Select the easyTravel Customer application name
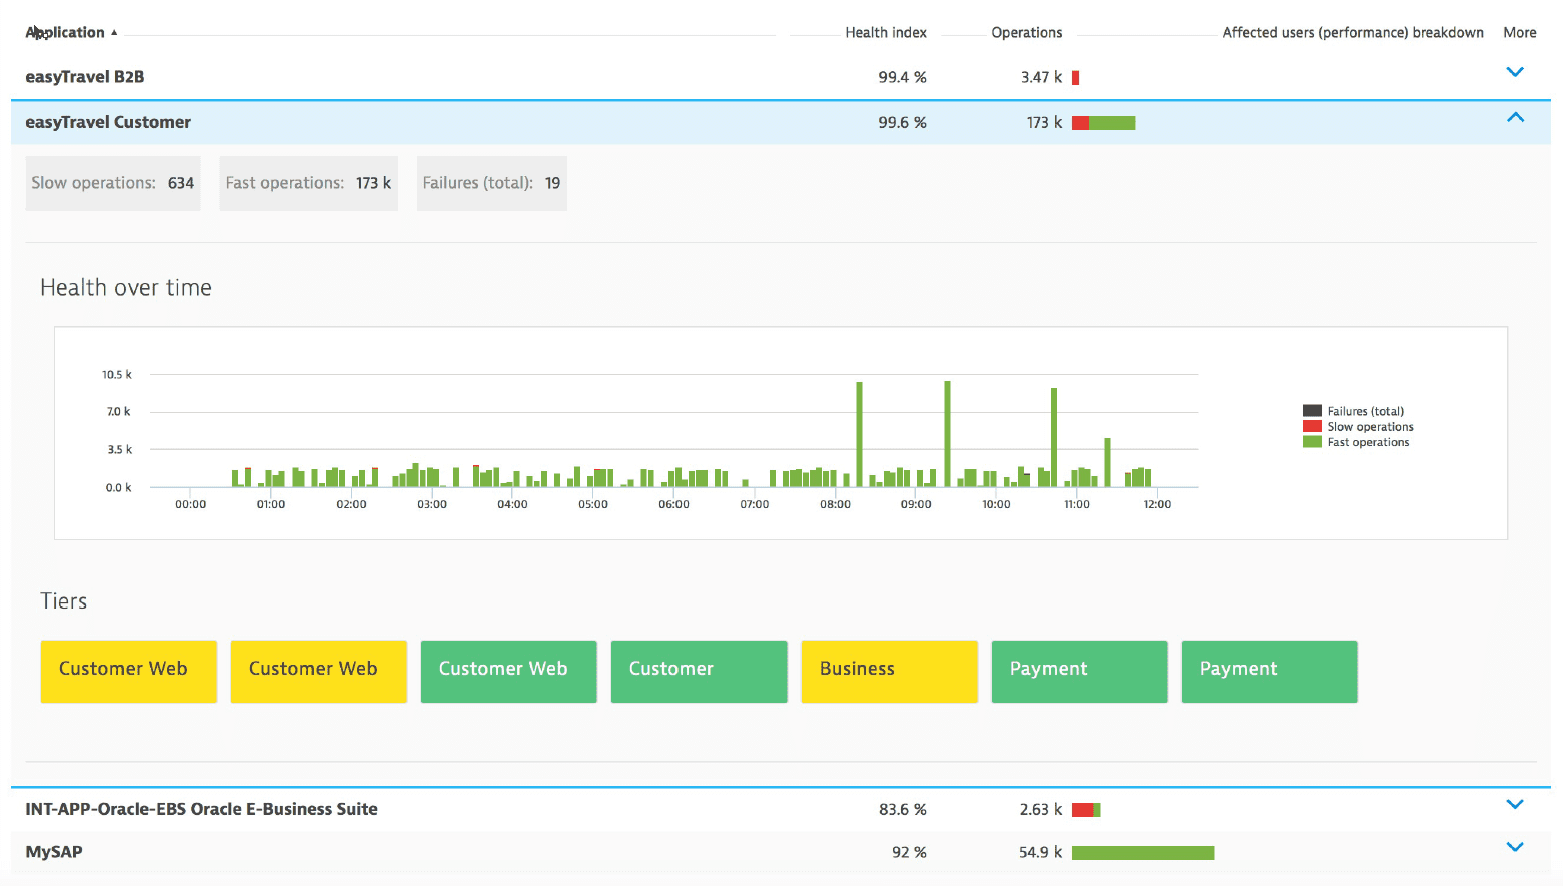This screenshot has width=1563, height=886. coord(108,122)
